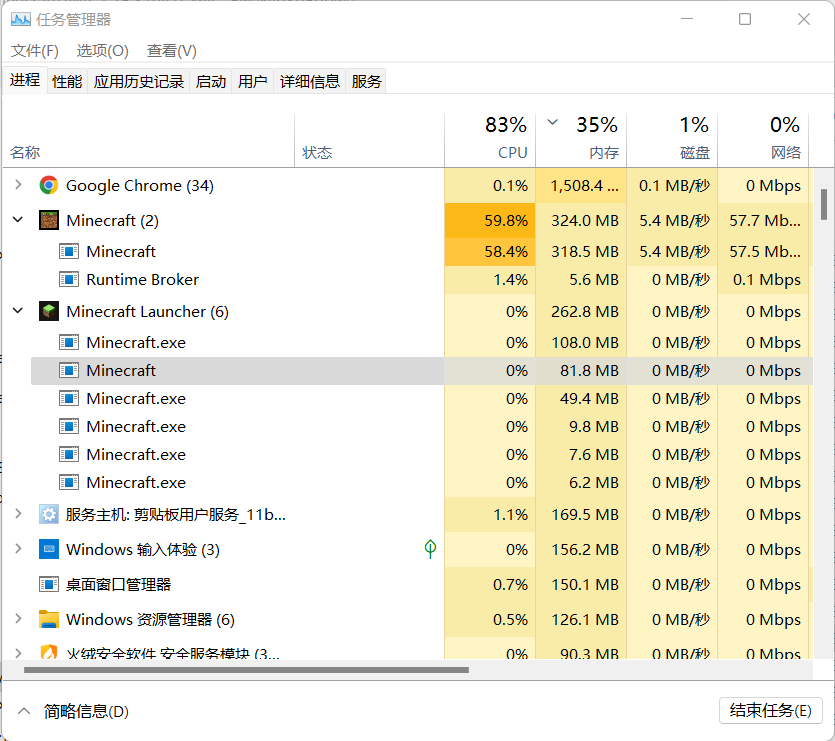
Task: Collapse the Minecraft (2) group
Action: [x=18, y=219]
